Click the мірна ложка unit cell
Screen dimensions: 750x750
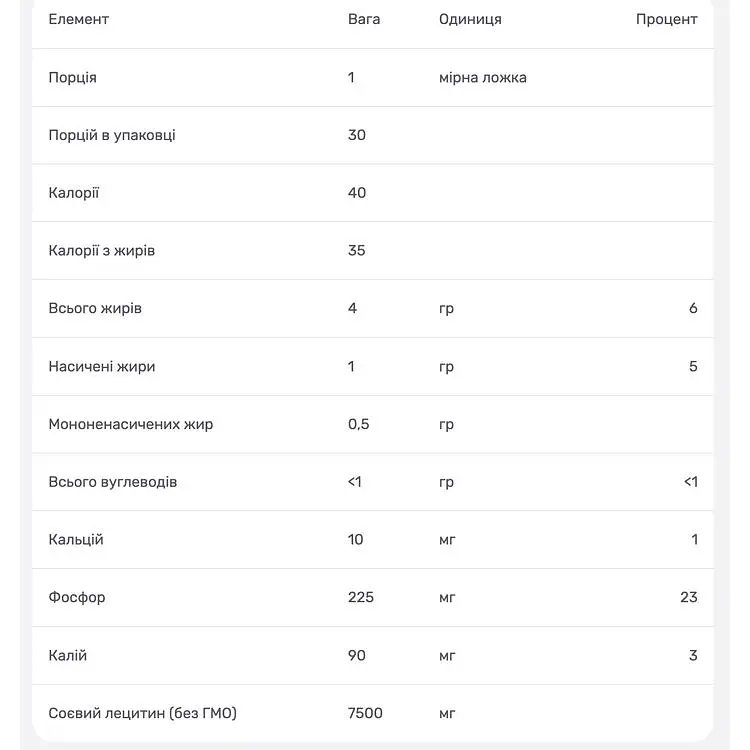click(x=483, y=77)
